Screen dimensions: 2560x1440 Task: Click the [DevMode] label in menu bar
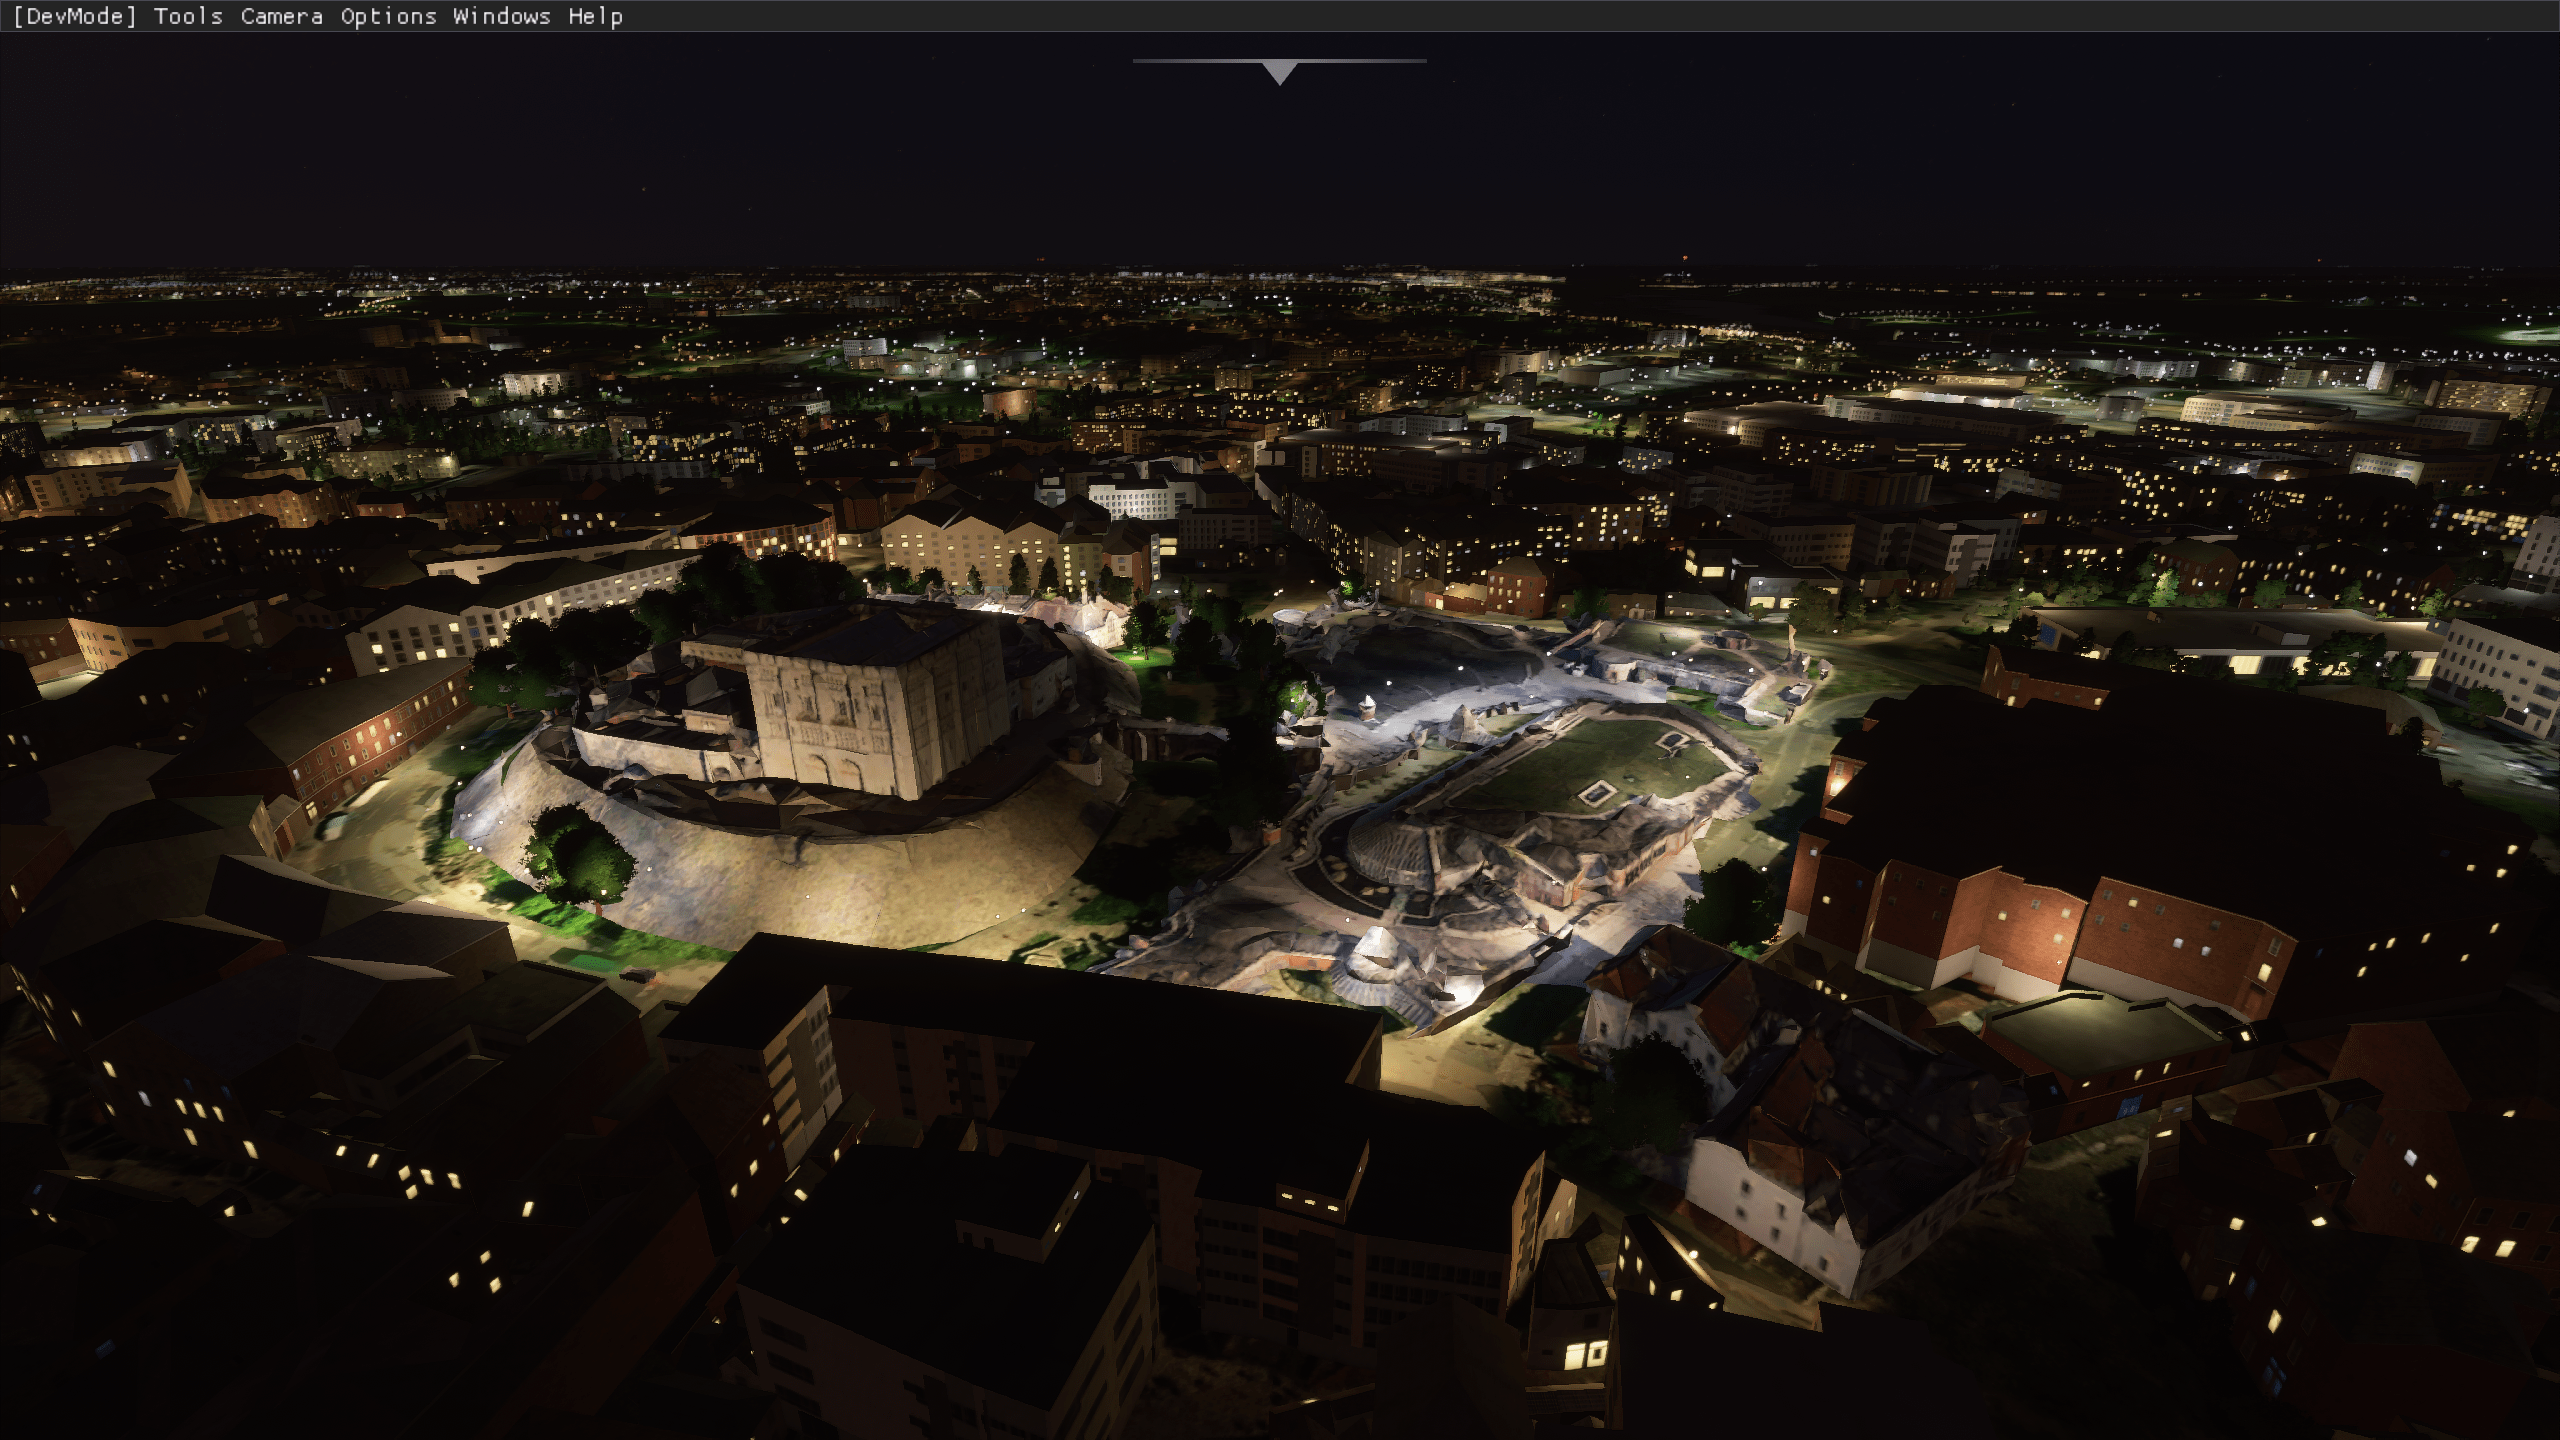pyautogui.click(x=75, y=16)
